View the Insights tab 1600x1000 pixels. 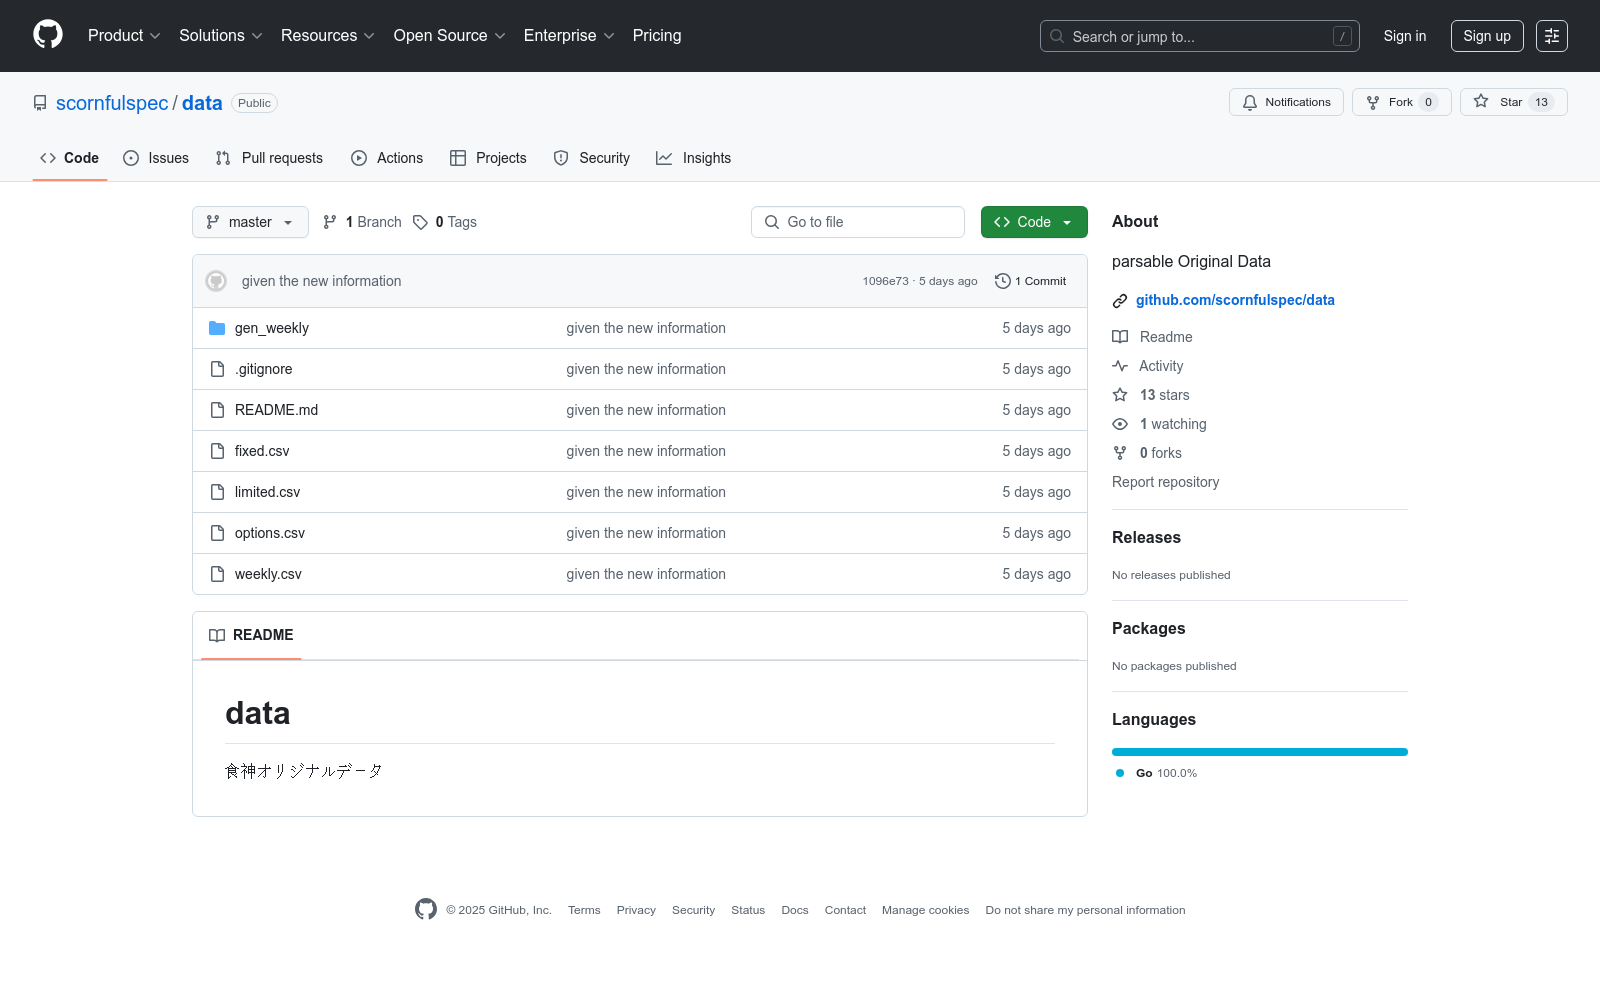693,158
